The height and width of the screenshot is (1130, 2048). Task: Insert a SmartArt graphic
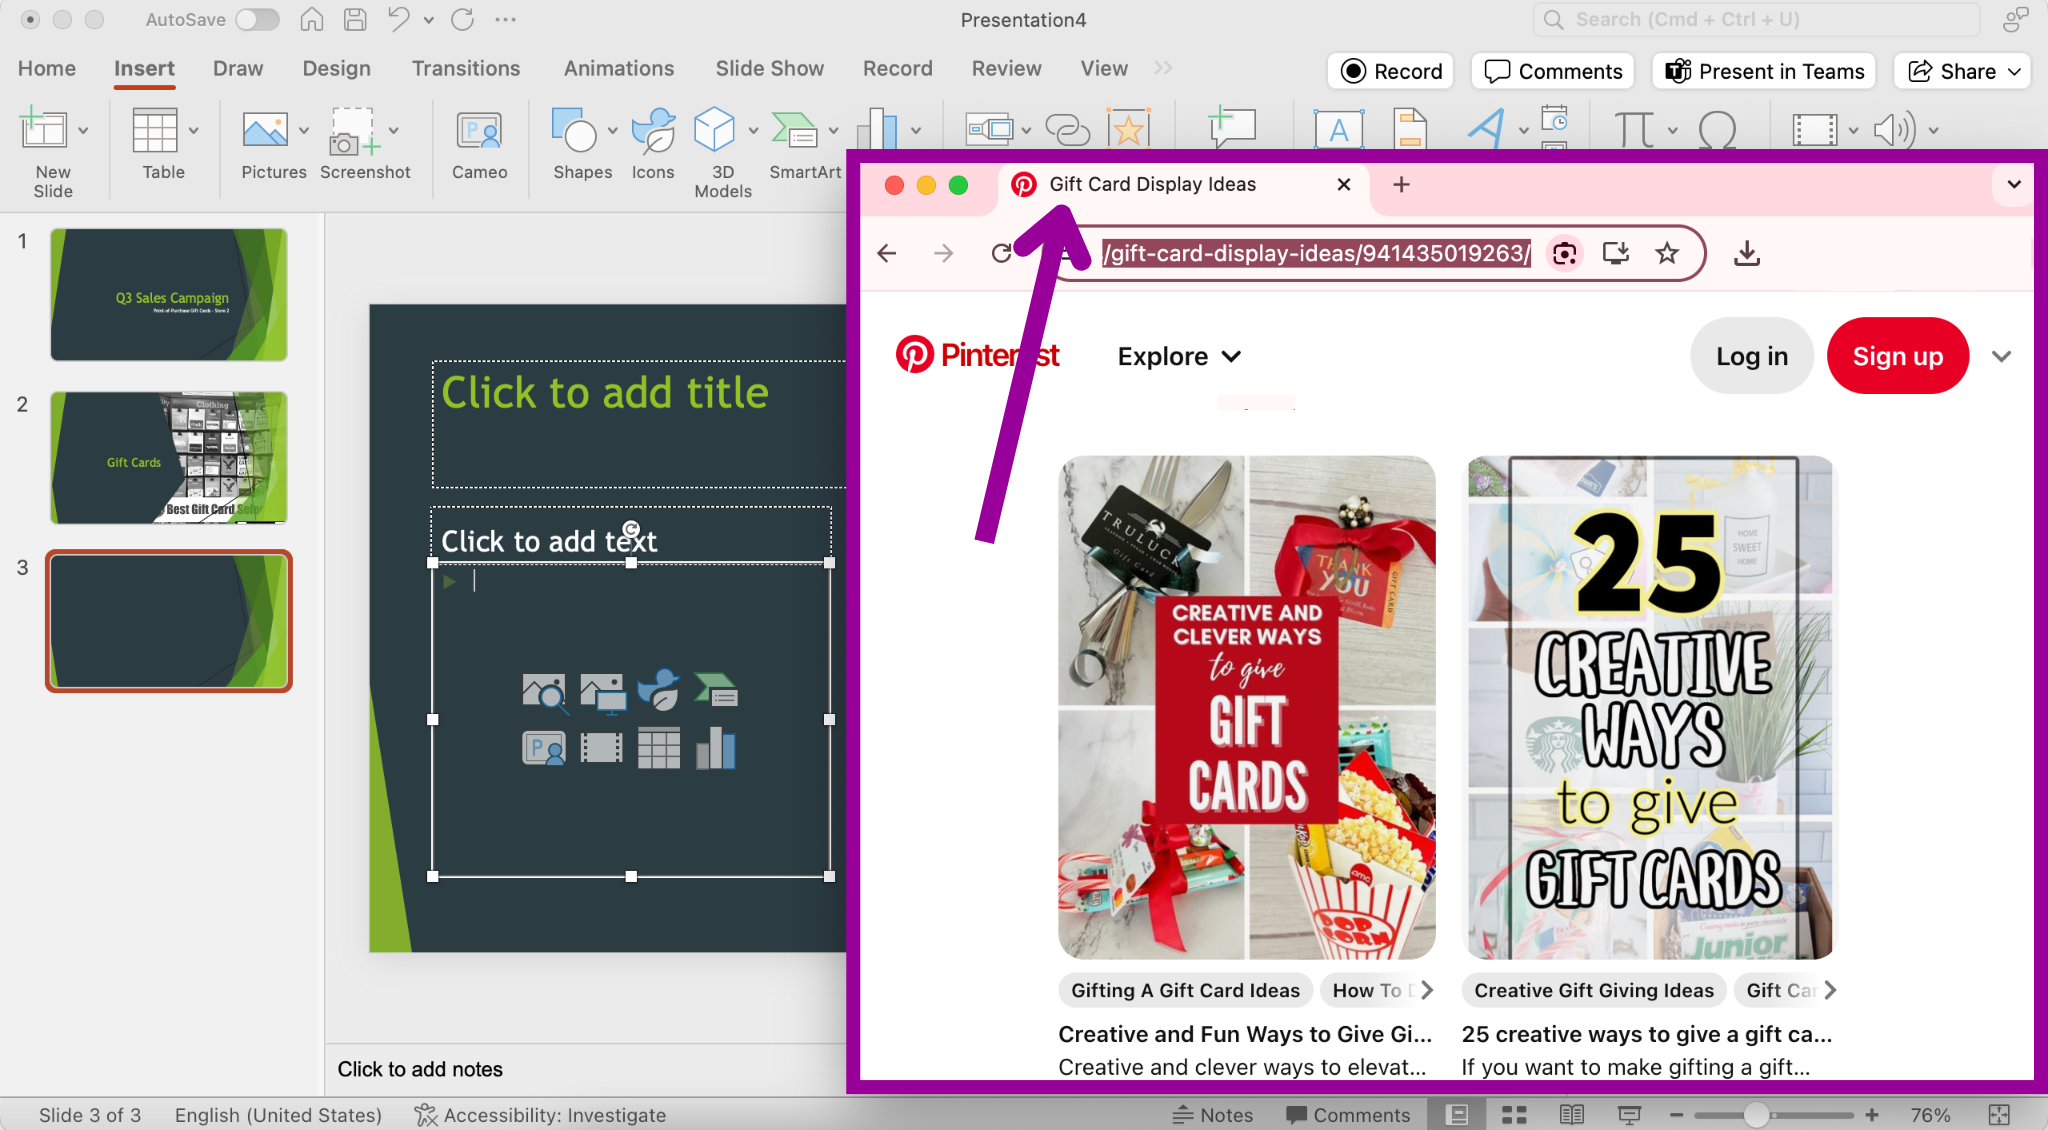pyautogui.click(x=795, y=130)
